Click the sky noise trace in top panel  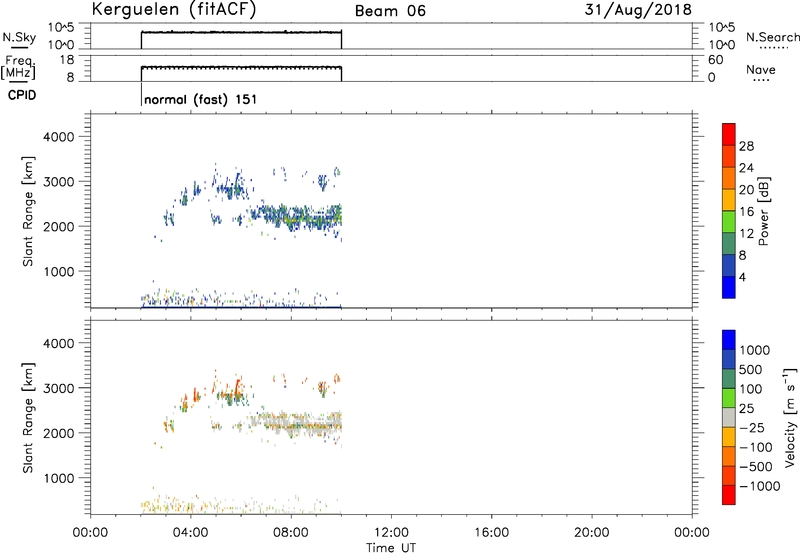tap(241, 33)
